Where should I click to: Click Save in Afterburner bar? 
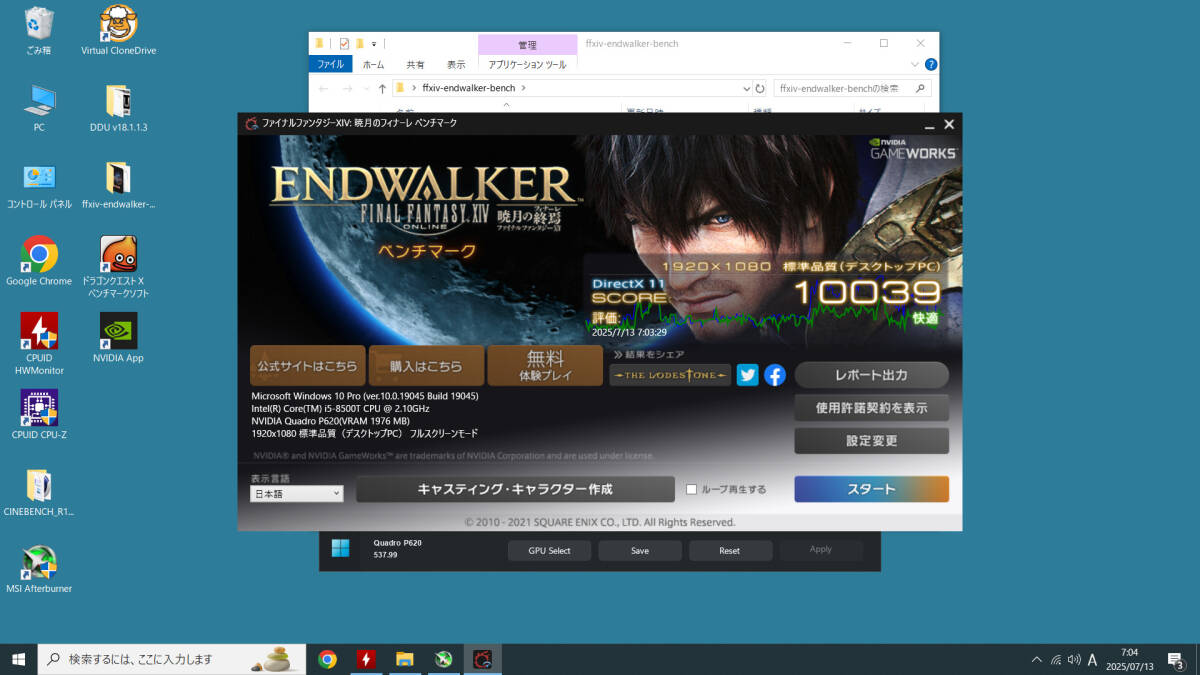coord(640,550)
